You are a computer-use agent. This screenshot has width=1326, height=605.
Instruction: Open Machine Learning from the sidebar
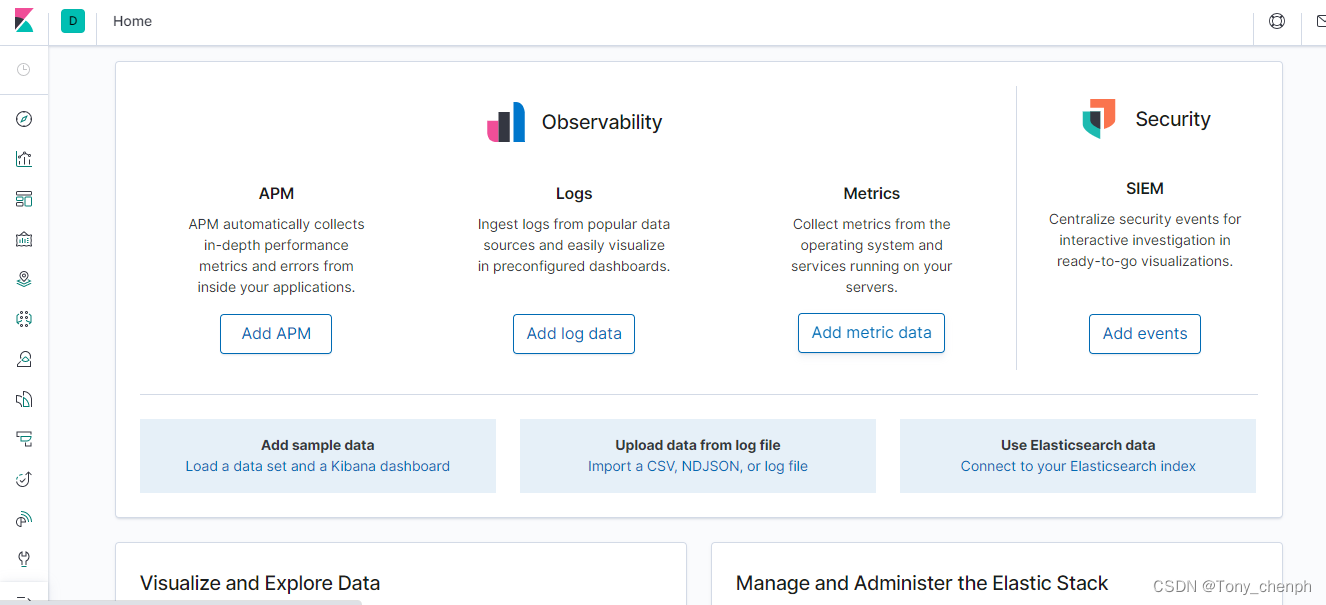(24, 319)
